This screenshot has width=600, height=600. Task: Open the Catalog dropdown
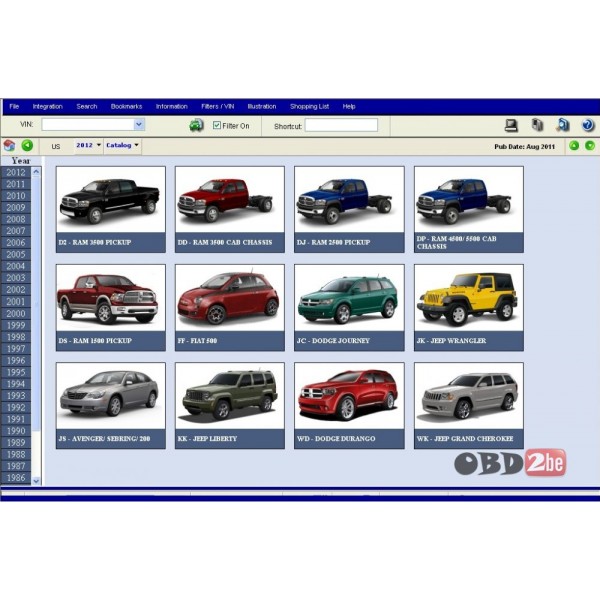122,145
